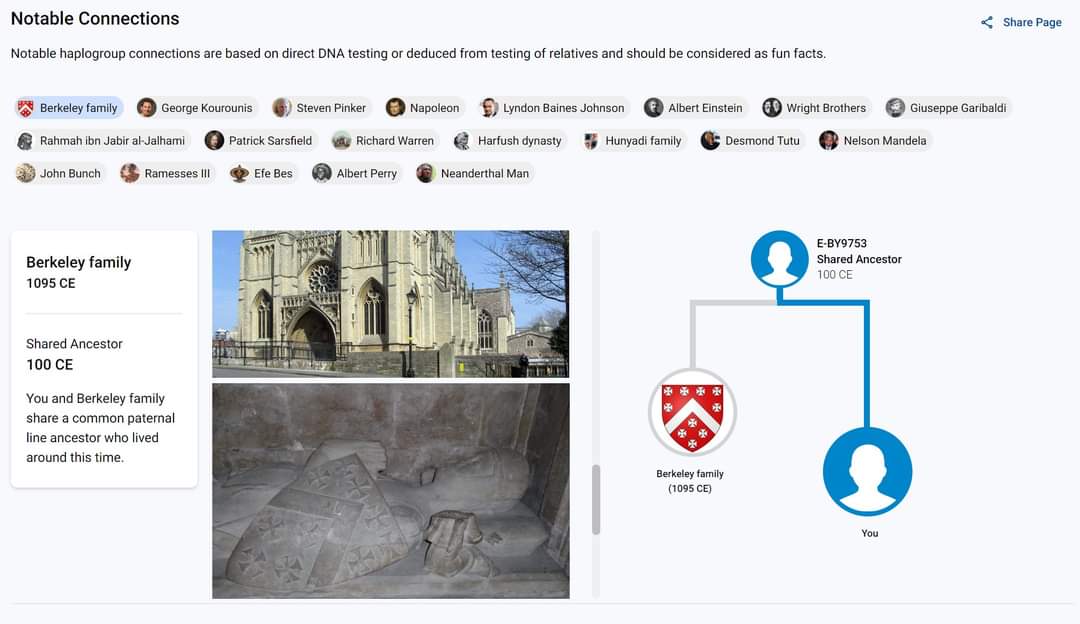Show the Efe Bes connection
The width and height of the screenshot is (1080, 624).
tap(262, 174)
